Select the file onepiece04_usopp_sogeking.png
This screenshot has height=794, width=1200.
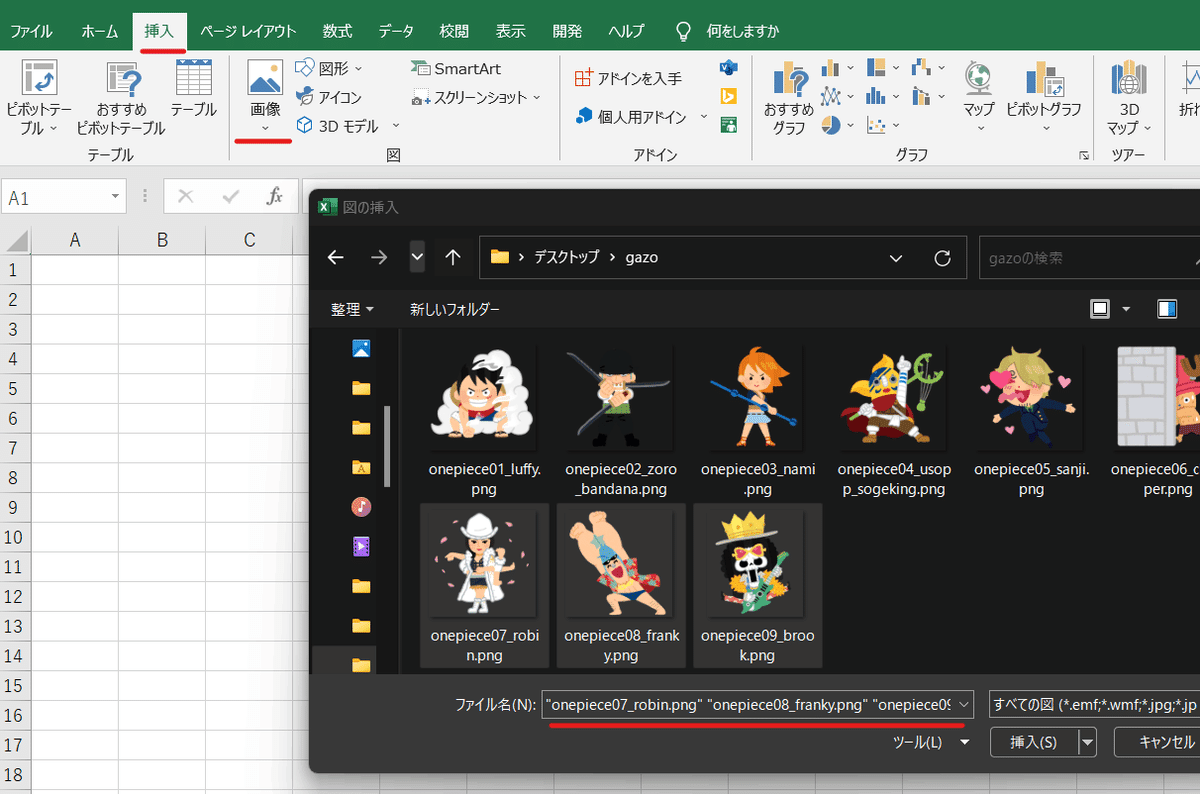[x=893, y=422]
